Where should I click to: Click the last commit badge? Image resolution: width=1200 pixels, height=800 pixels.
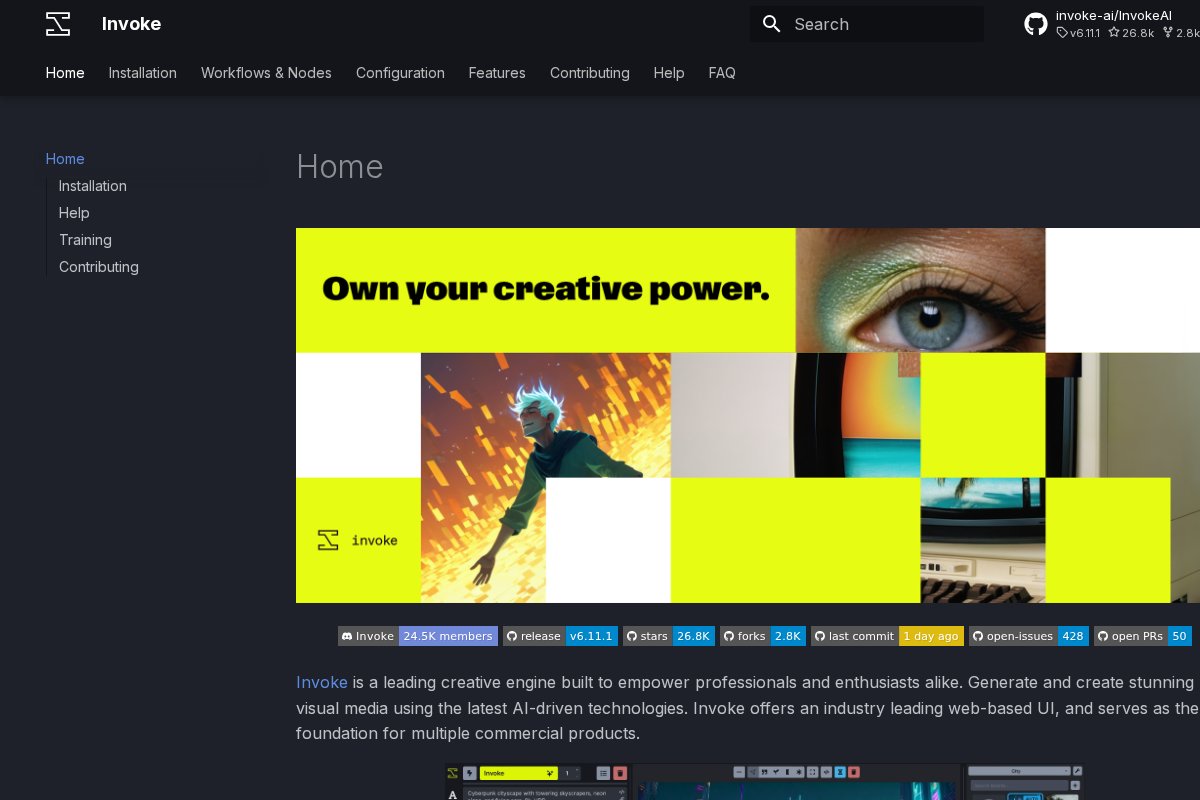(887, 636)
